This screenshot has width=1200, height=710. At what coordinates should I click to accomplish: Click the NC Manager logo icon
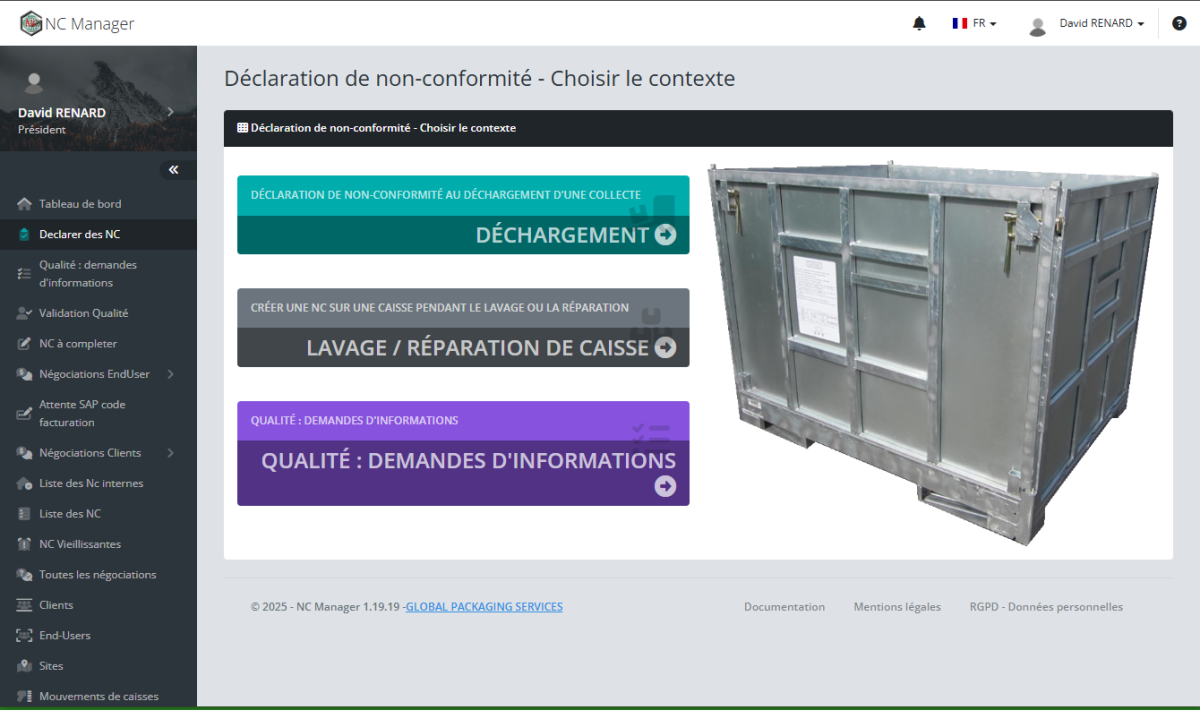[30, 22]
